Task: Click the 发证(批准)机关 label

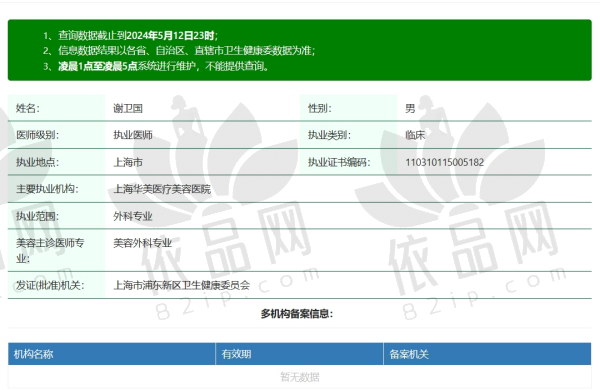Action: pyautogui.click(x=50, y=285)
